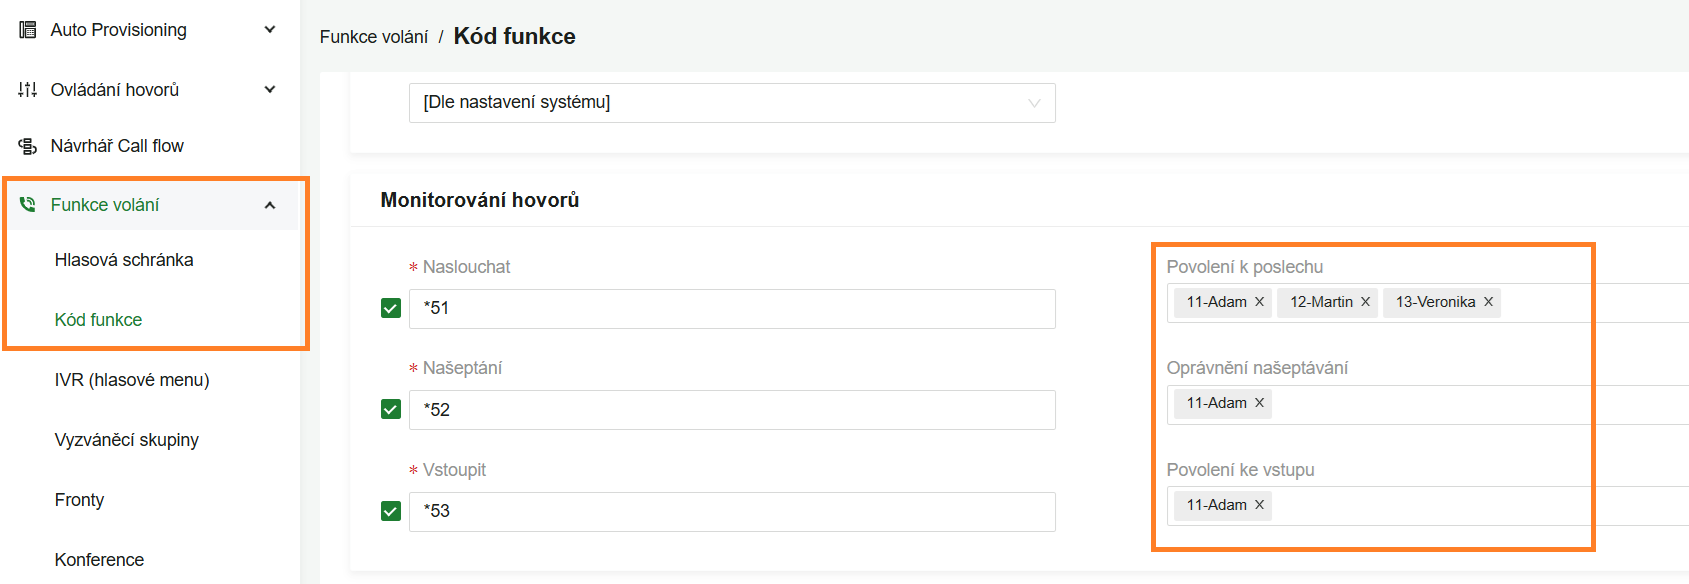Image resolution: width=1689 pixels, height=584 pixels.
Task: Remove 12-Martin tag from listen permissions
Action: pos(1365,302)
